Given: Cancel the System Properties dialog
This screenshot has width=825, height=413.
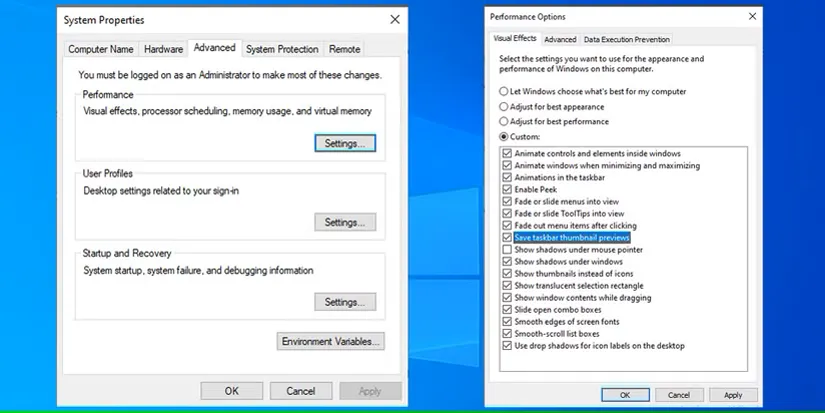Looking at the screenshot, I should click(301, 391).
